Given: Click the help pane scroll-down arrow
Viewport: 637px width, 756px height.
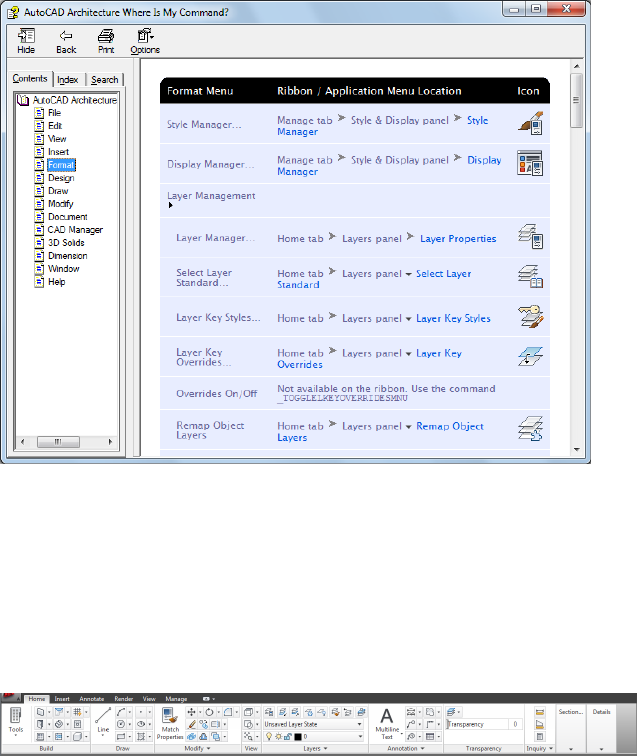Looking at the screenshot, I should click(577, 449).
